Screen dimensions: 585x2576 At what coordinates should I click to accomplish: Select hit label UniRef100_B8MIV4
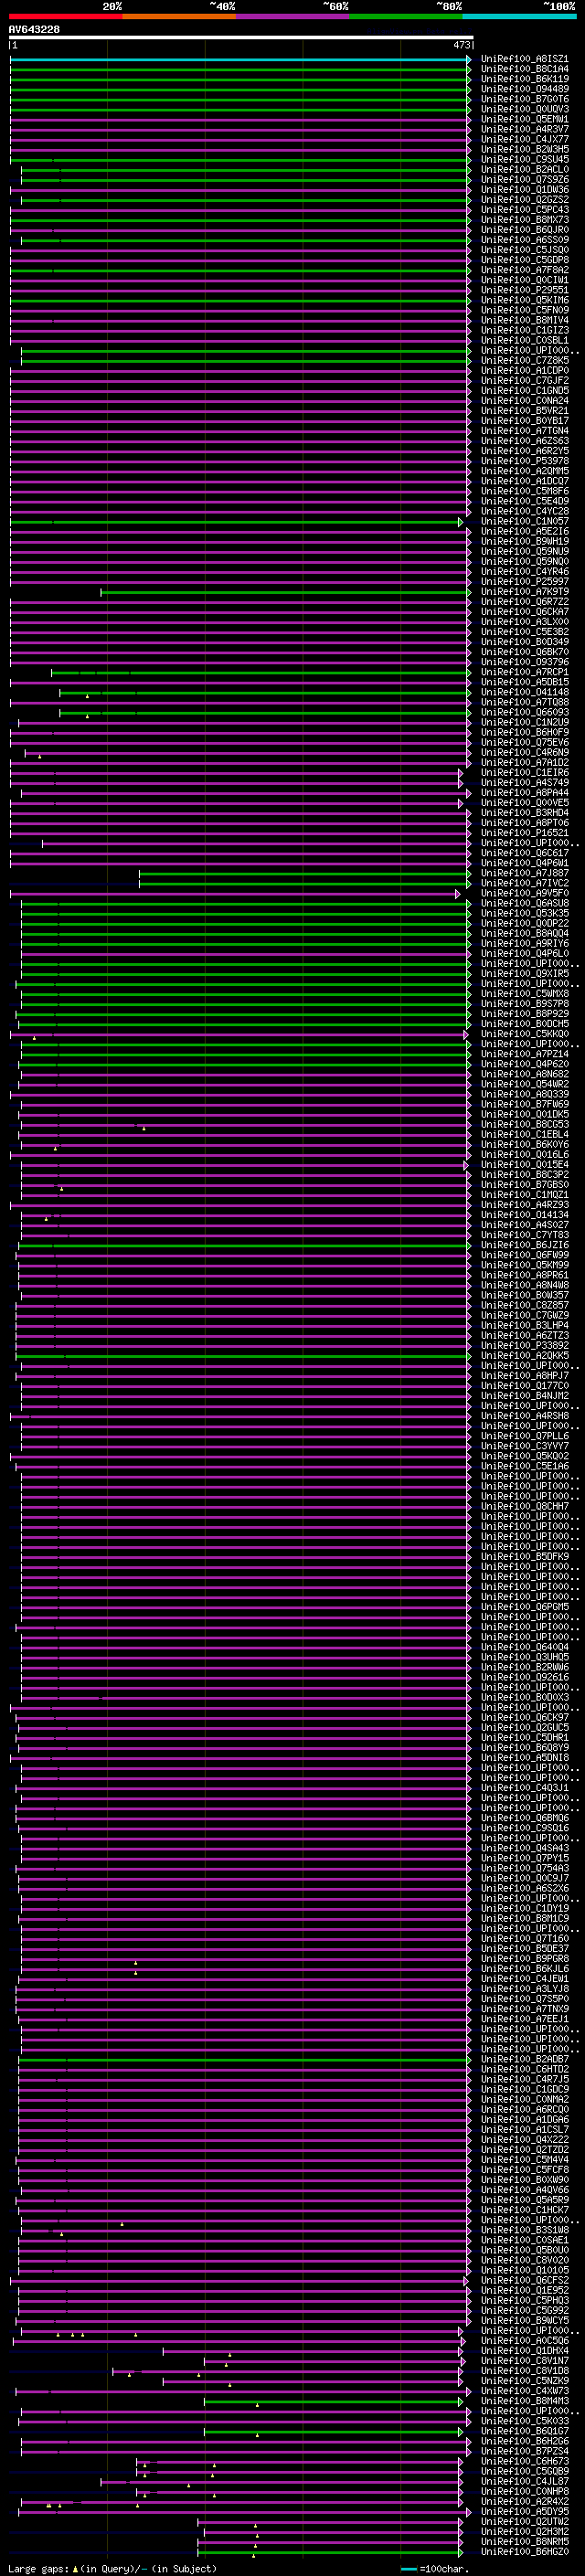[x=524, y=320]
